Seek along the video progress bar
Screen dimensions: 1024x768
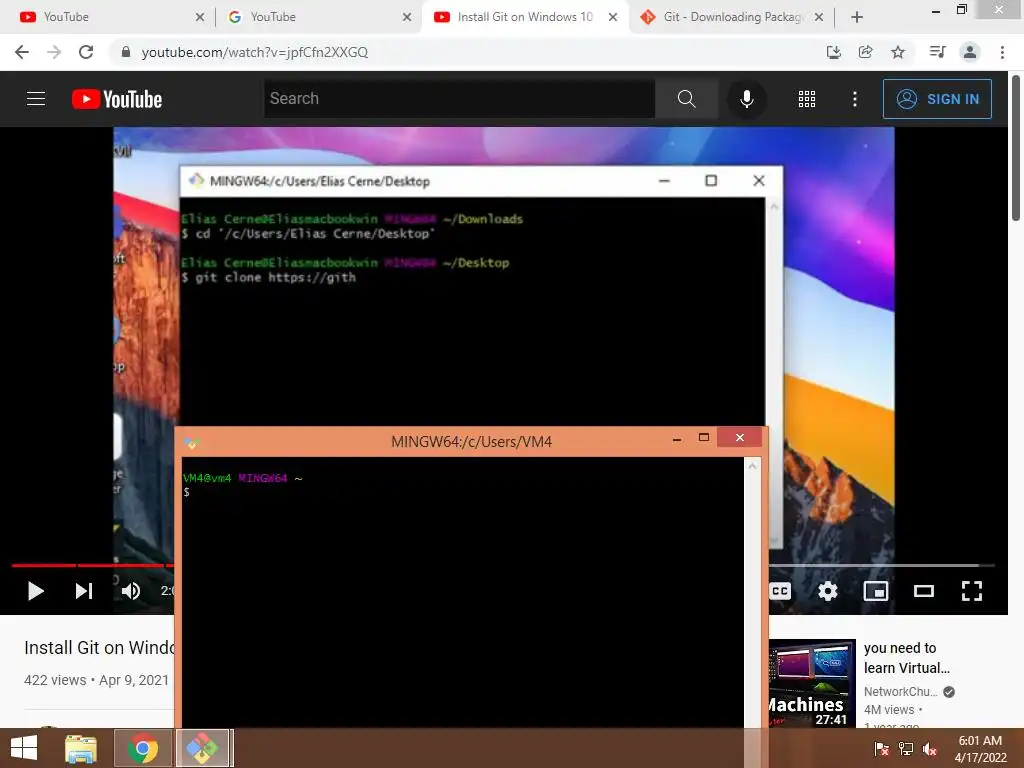point(881,565)
